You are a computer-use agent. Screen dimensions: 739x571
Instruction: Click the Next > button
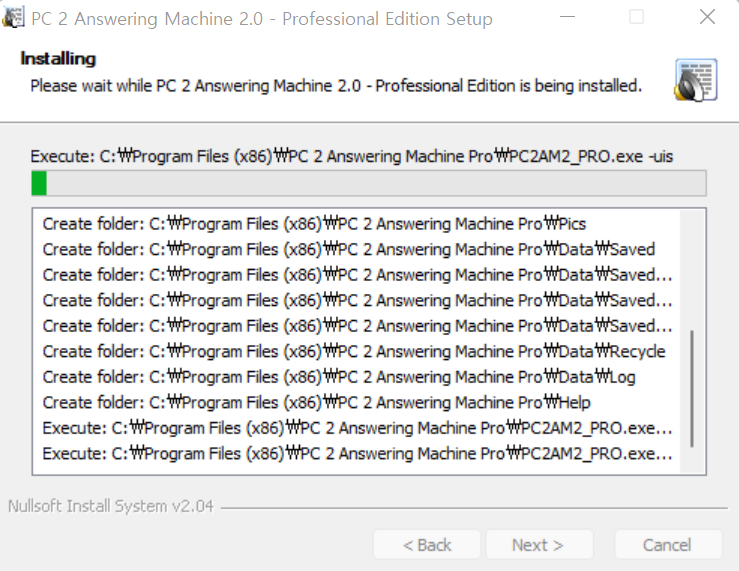pos(539,545)
